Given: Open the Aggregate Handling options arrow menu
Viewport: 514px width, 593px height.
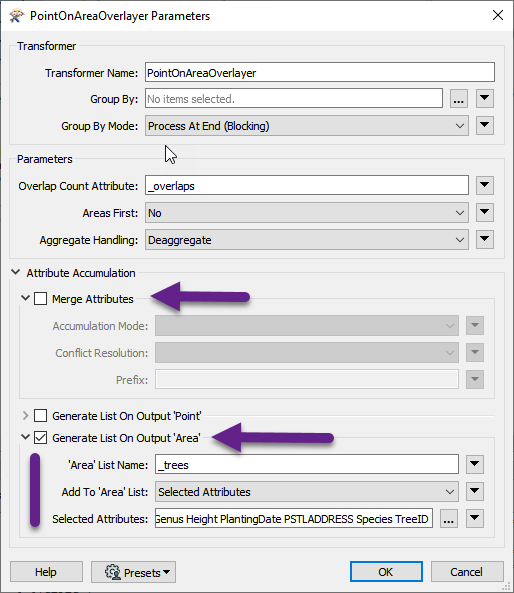Looking at the screenshot, I should click(x=484, y=239).
